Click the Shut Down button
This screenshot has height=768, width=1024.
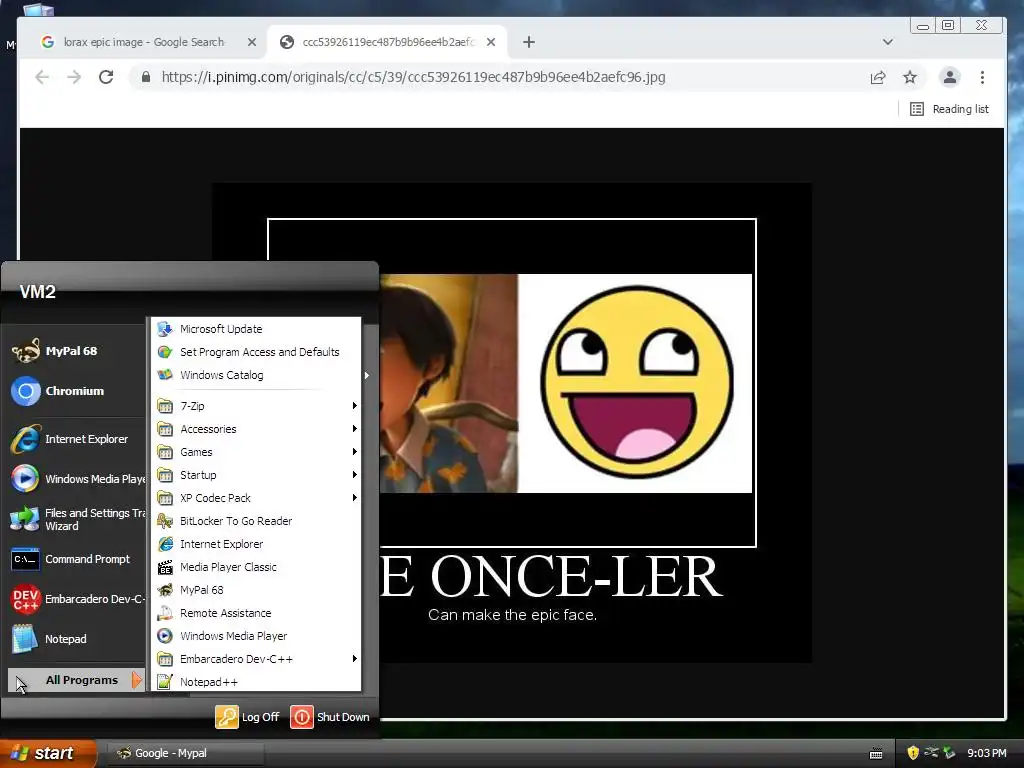tap(330, 717)
